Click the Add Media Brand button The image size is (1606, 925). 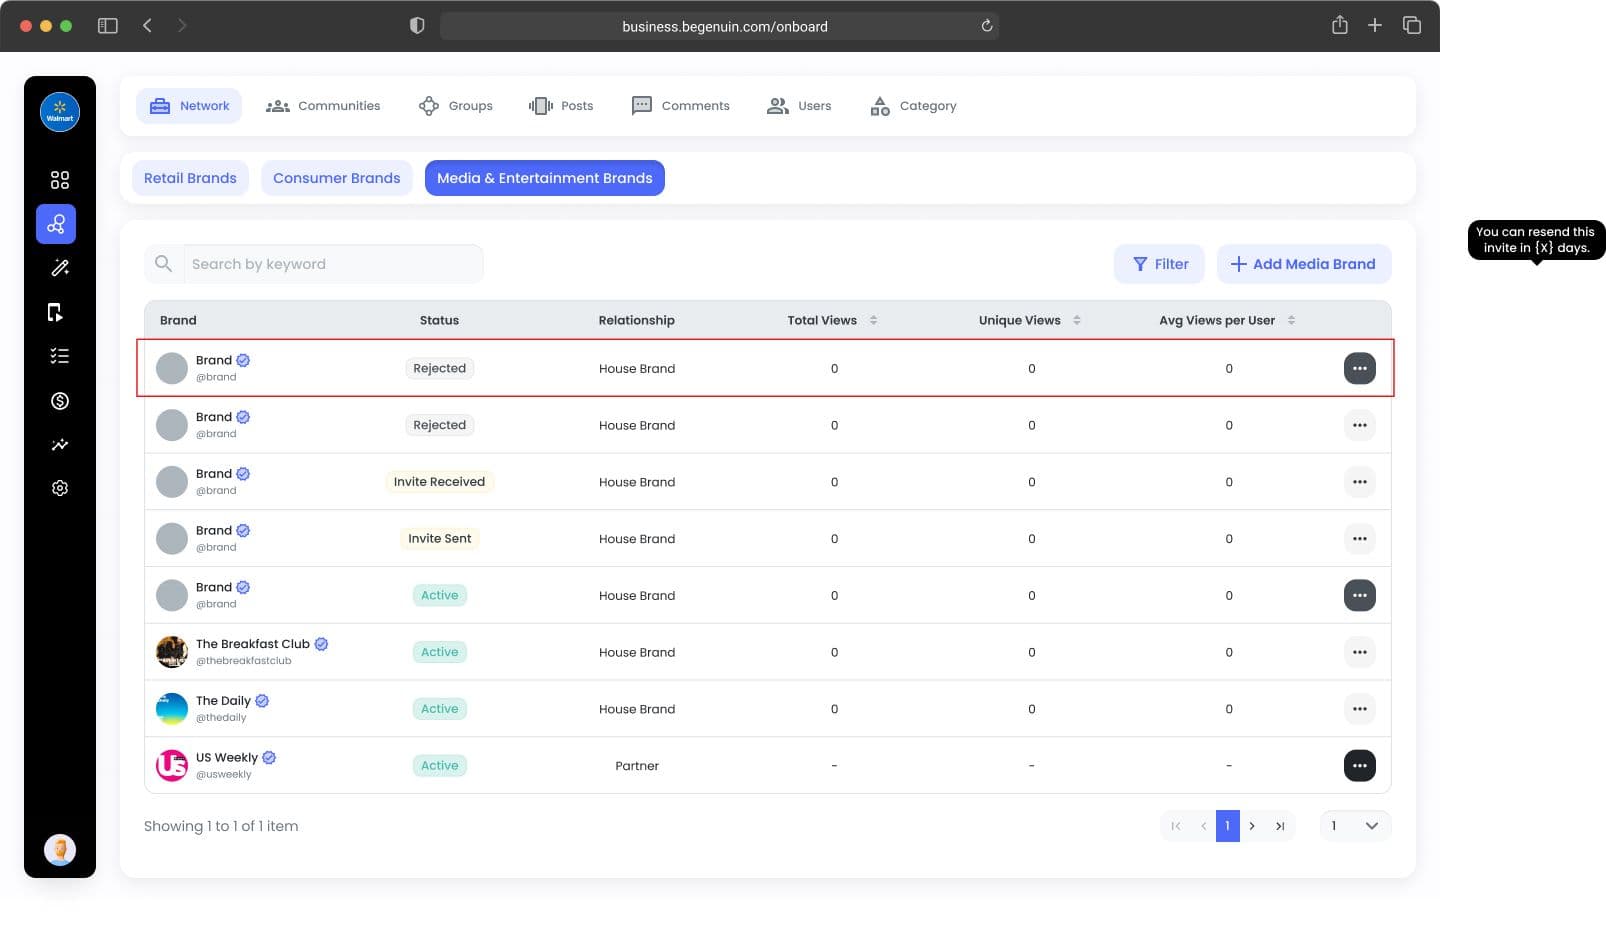tap(1303, 264)
